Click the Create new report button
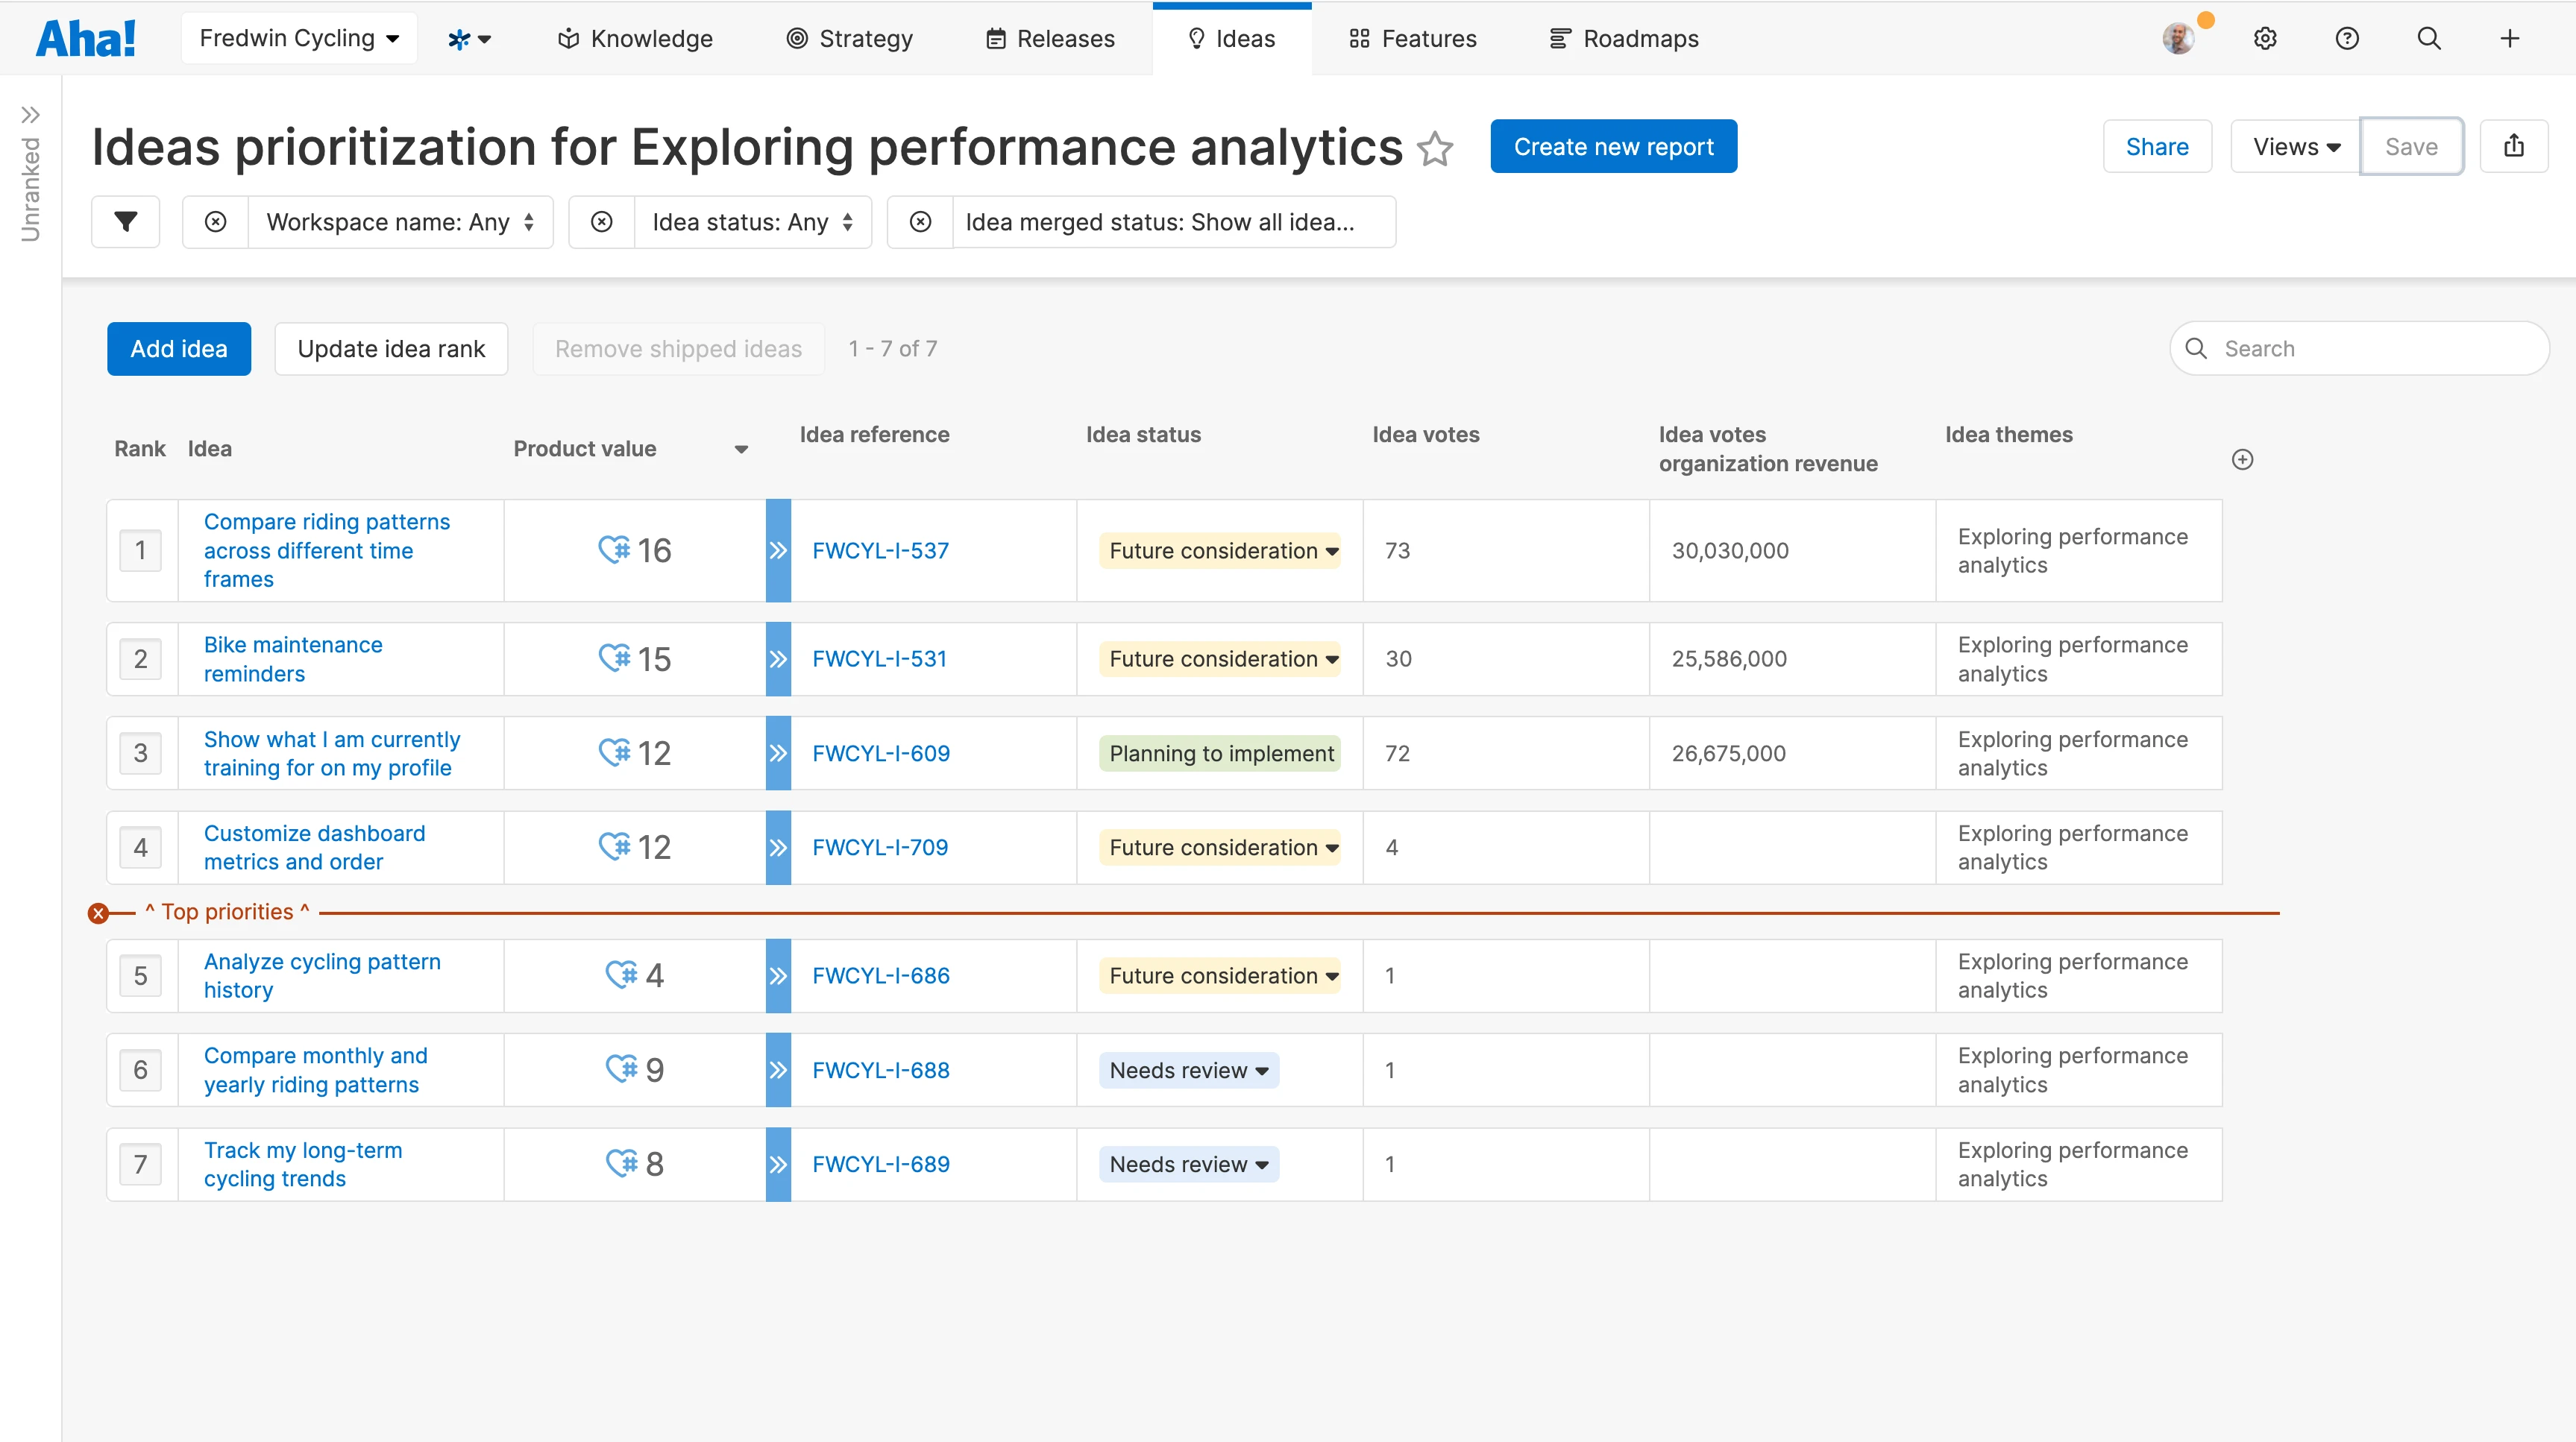The width and height of the screenshot is (2576, 1442). click(x=1613, y=147)
